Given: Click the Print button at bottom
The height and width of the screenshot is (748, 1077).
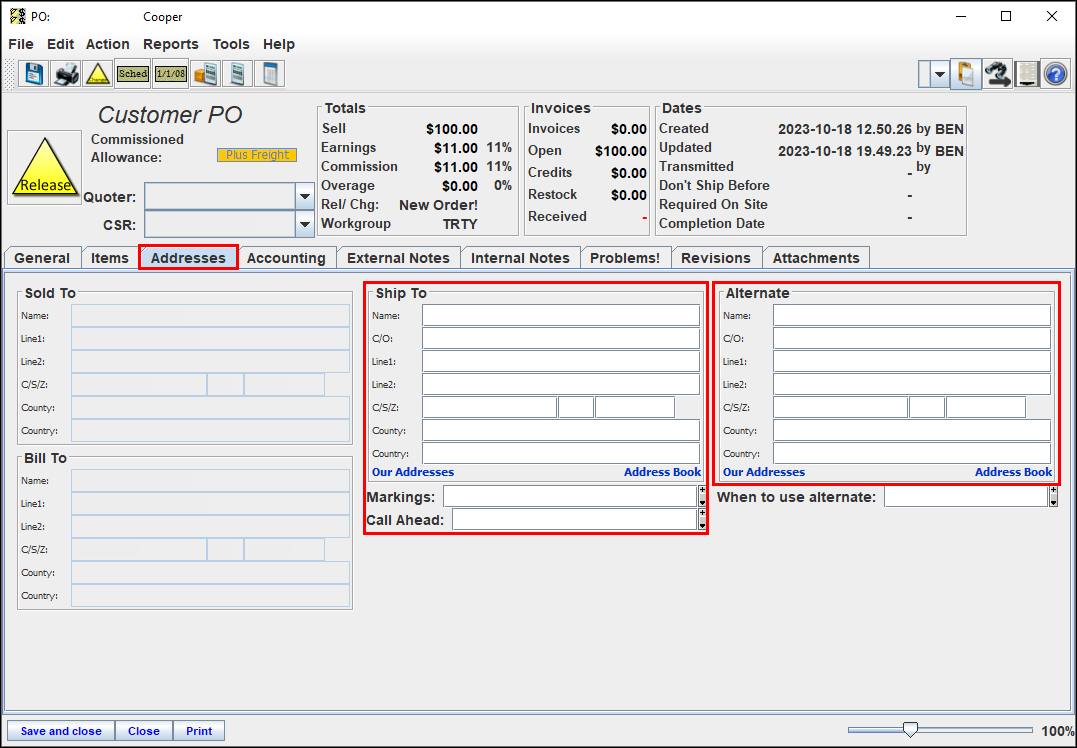Looking at the screenshot, I should click(199, 731).
